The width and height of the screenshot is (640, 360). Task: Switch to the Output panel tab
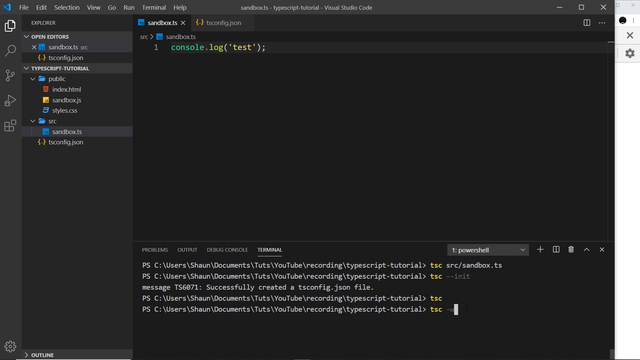click(x=187, y=250)
